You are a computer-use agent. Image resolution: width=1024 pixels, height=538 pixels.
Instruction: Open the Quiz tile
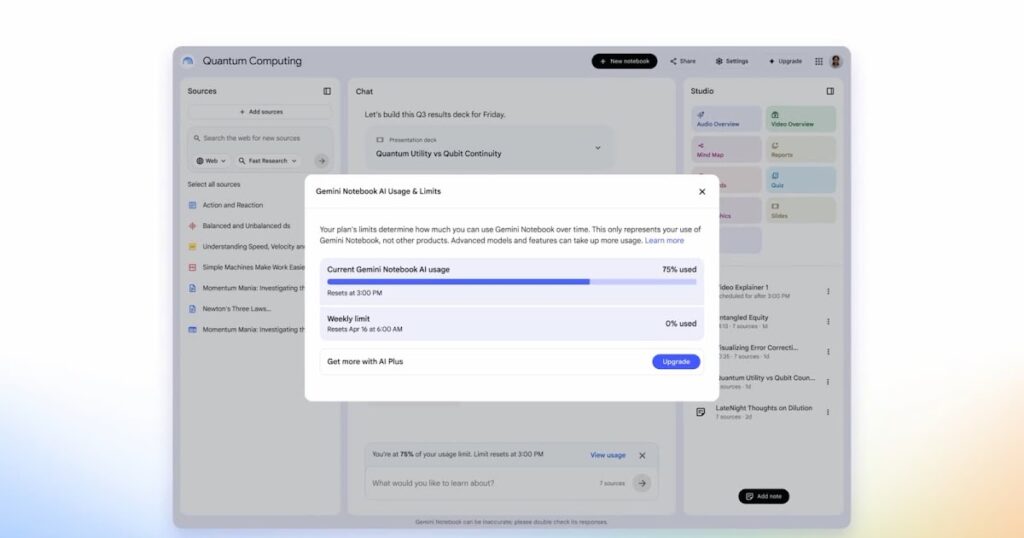(x=801, y=180)
